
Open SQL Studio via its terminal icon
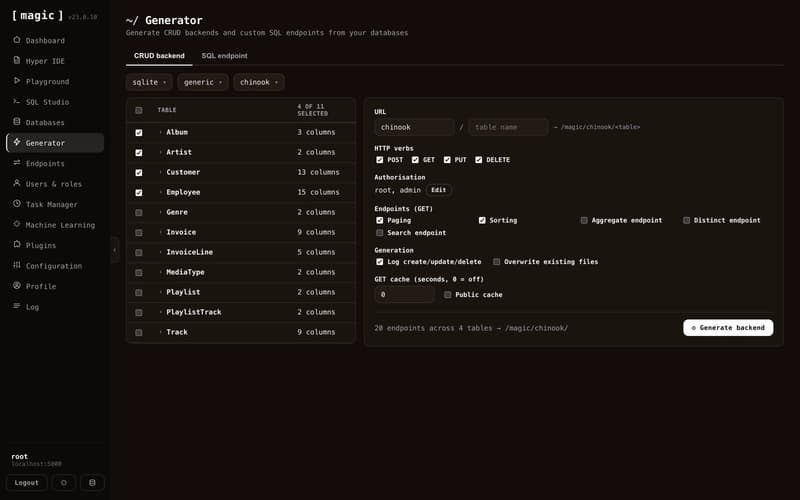tap(17, 101)
